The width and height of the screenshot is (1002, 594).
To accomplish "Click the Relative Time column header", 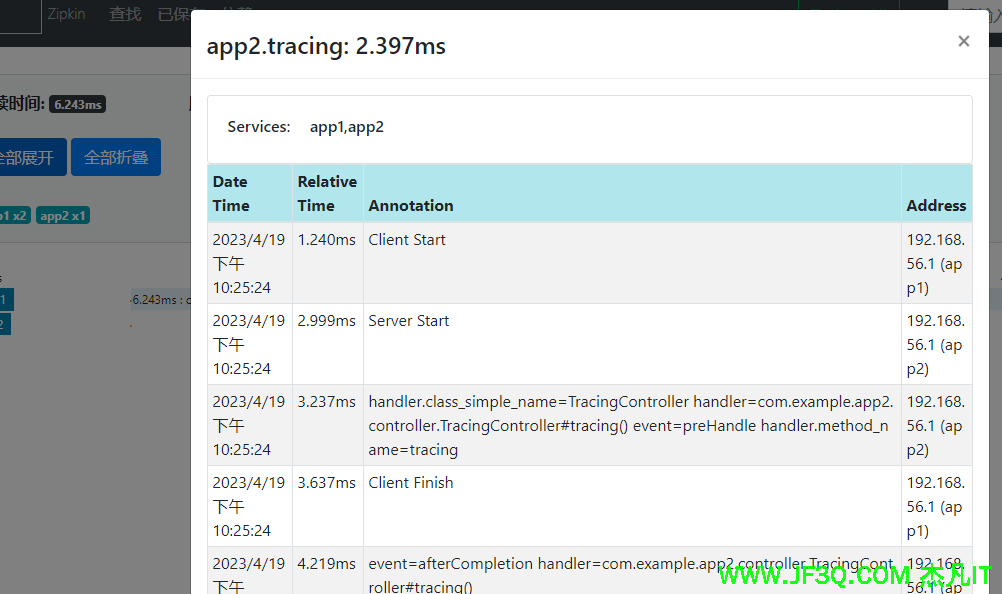I will pyautogui.click(x=327, y=193).
